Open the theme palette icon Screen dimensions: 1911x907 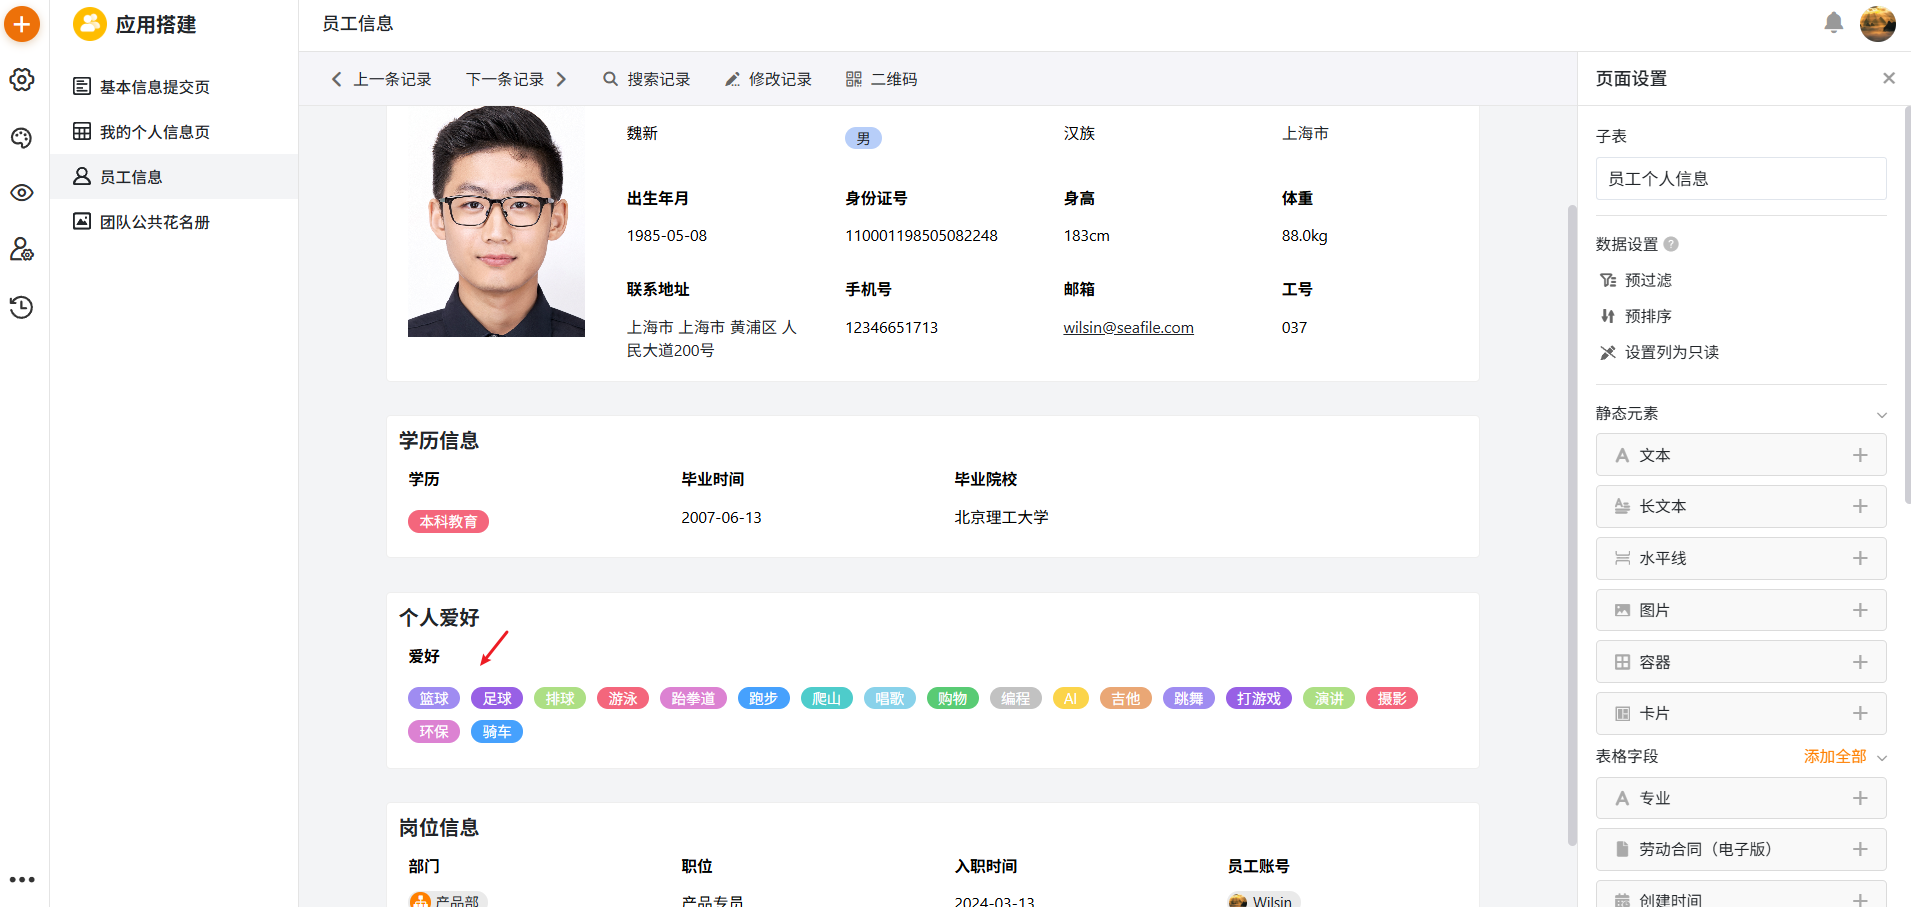(x=22, y=138)
